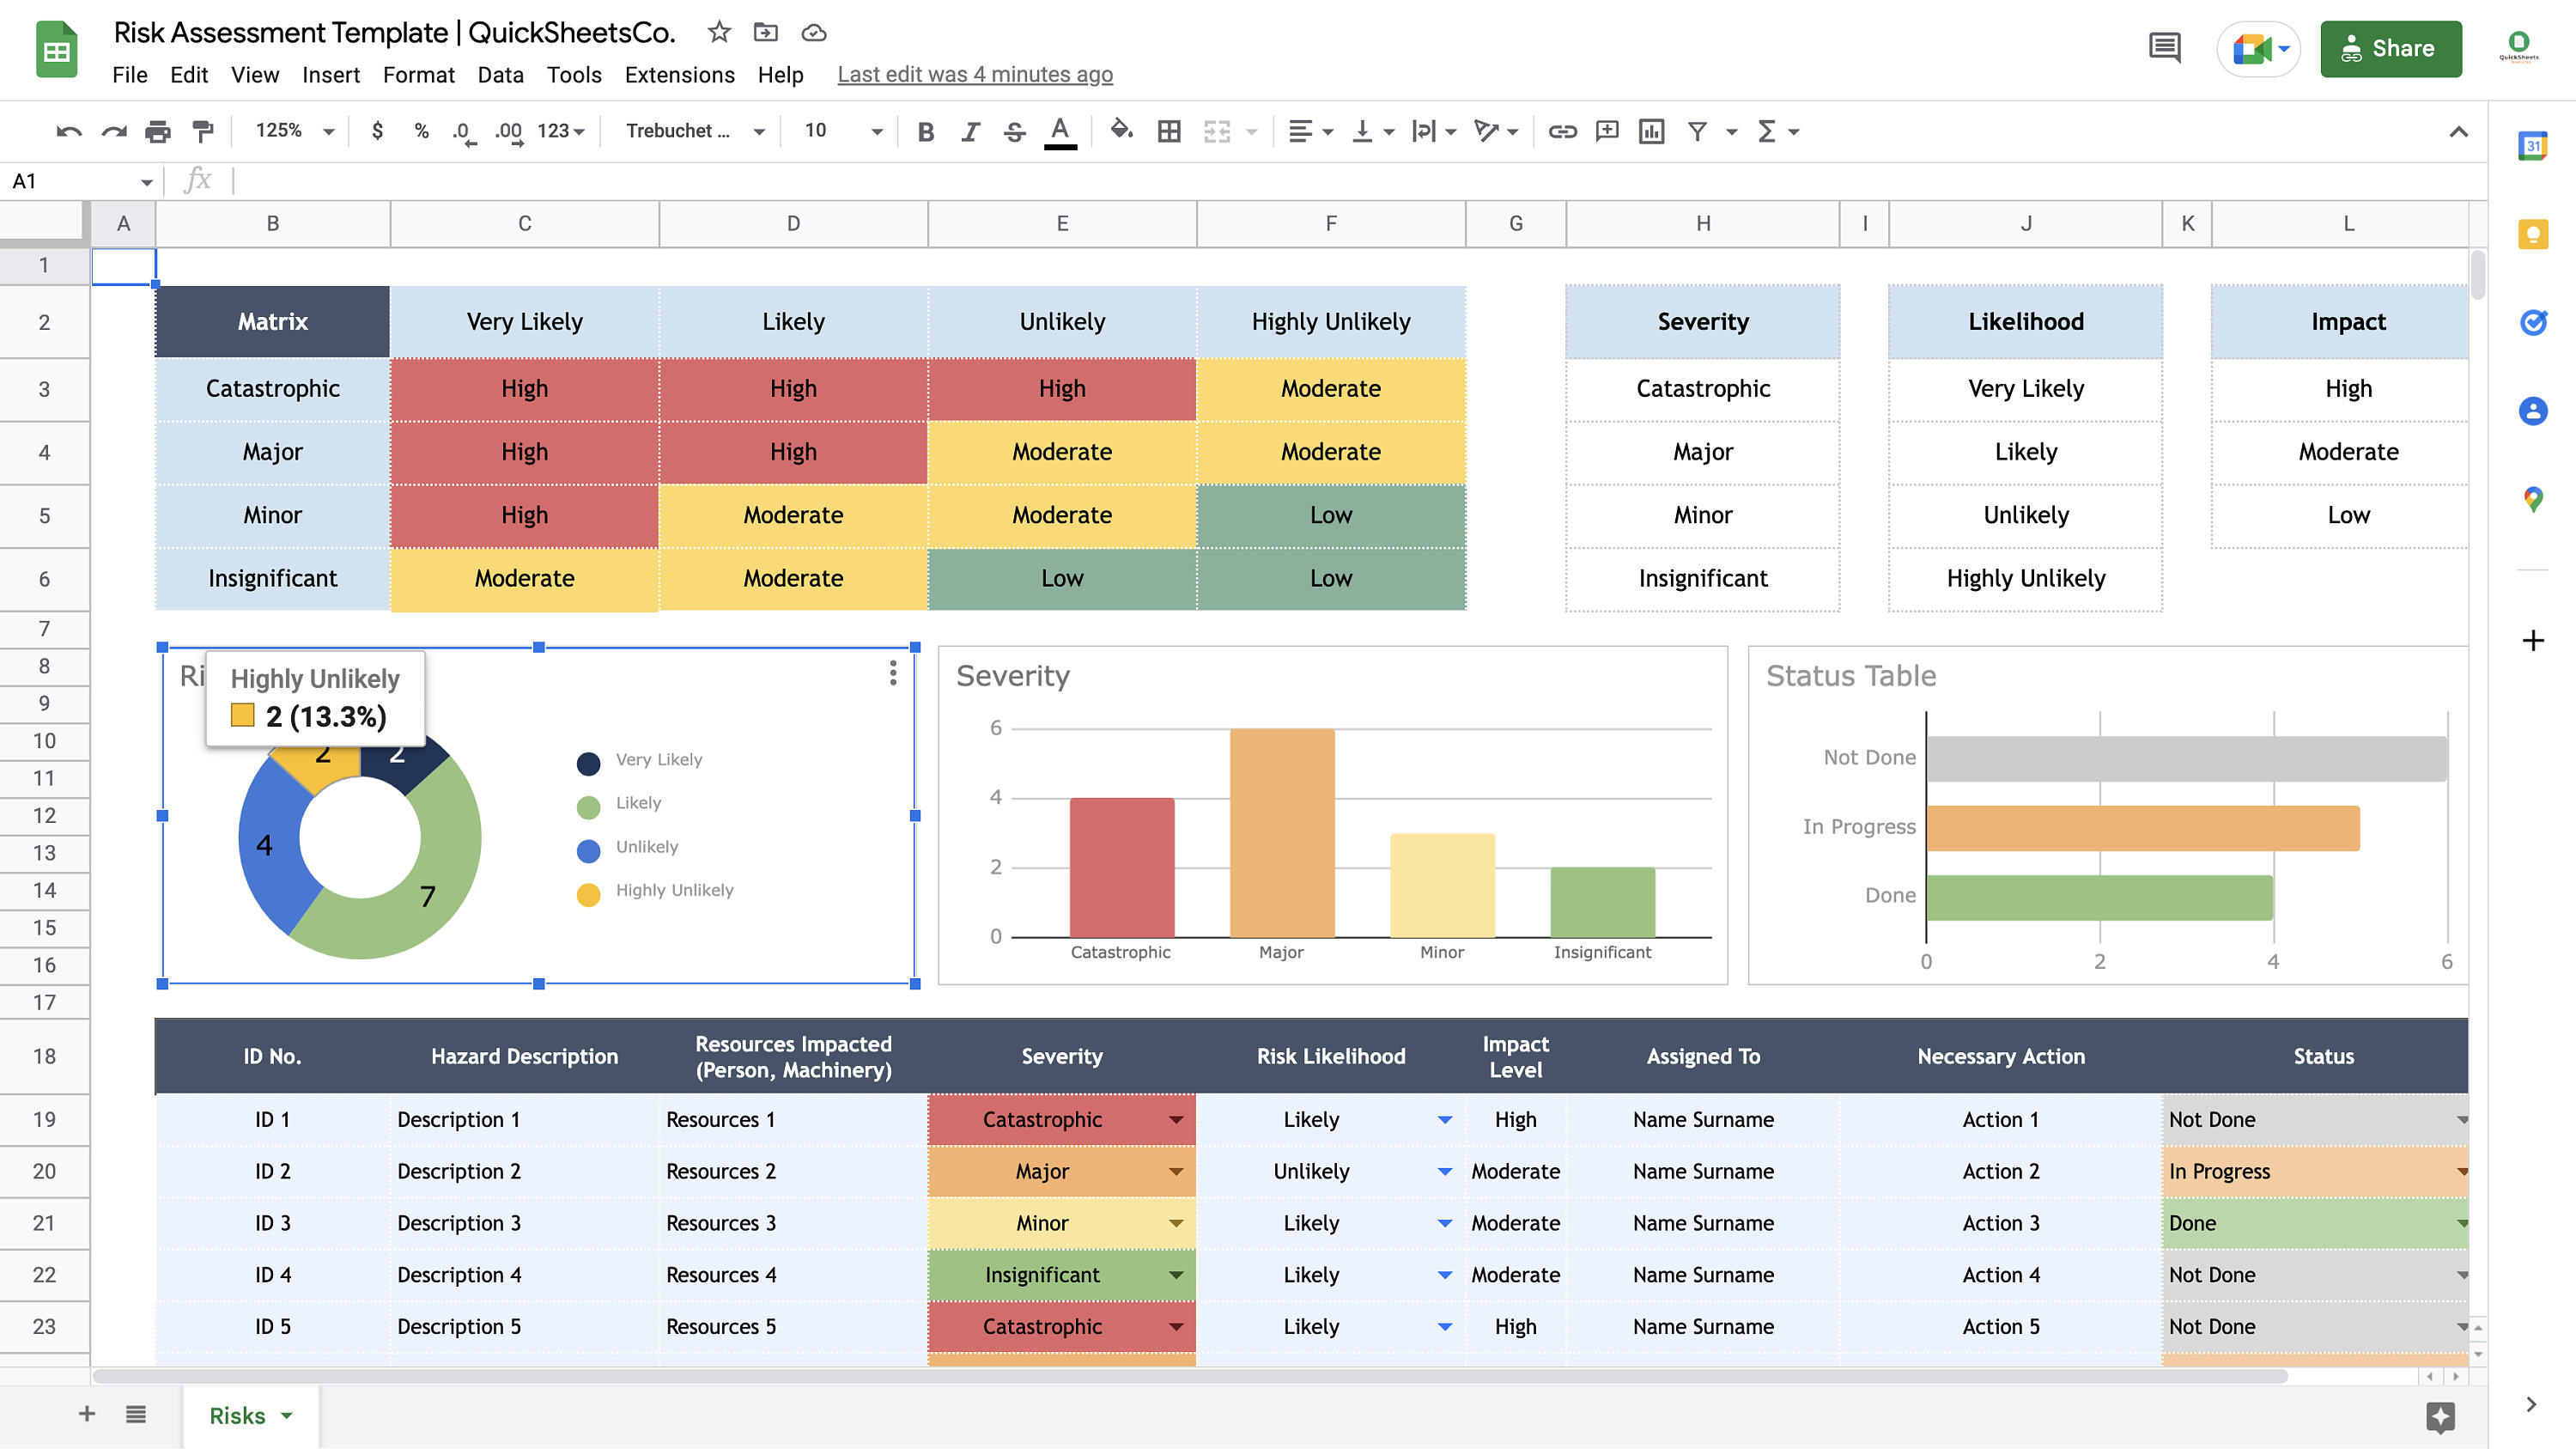Viewport: 2576px width, 1449px height.
Task: Open the text color picker
Action: pyautogui.click(x=1060, y=130)
